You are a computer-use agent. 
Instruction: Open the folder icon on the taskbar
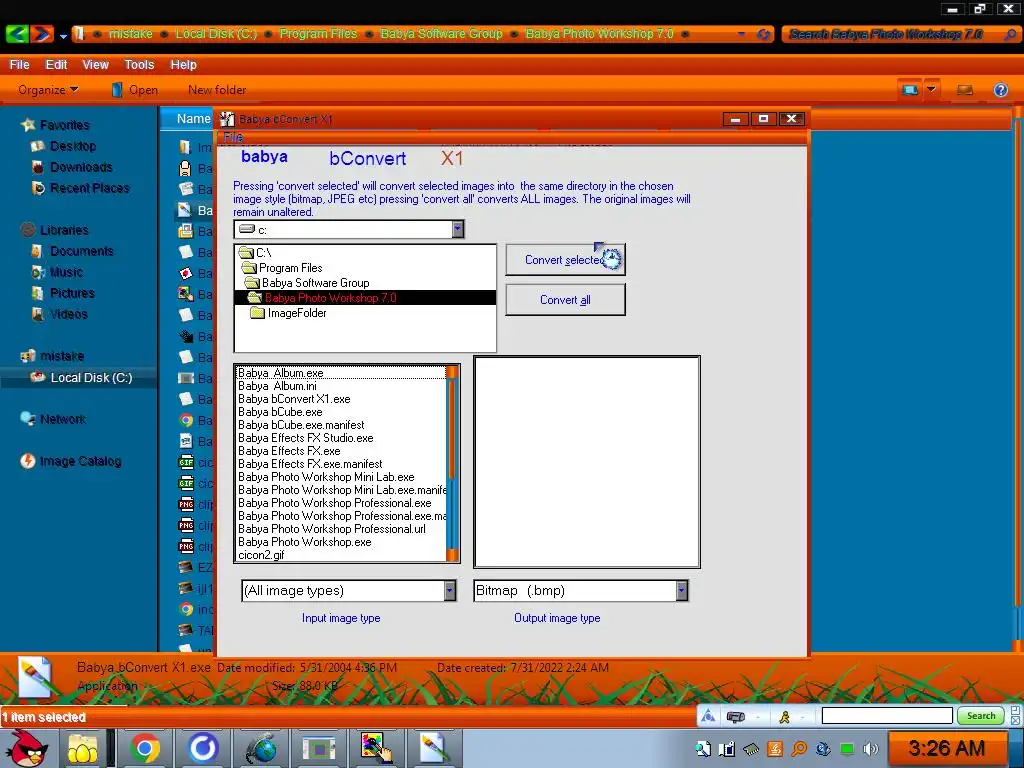[x=82, y=748]
